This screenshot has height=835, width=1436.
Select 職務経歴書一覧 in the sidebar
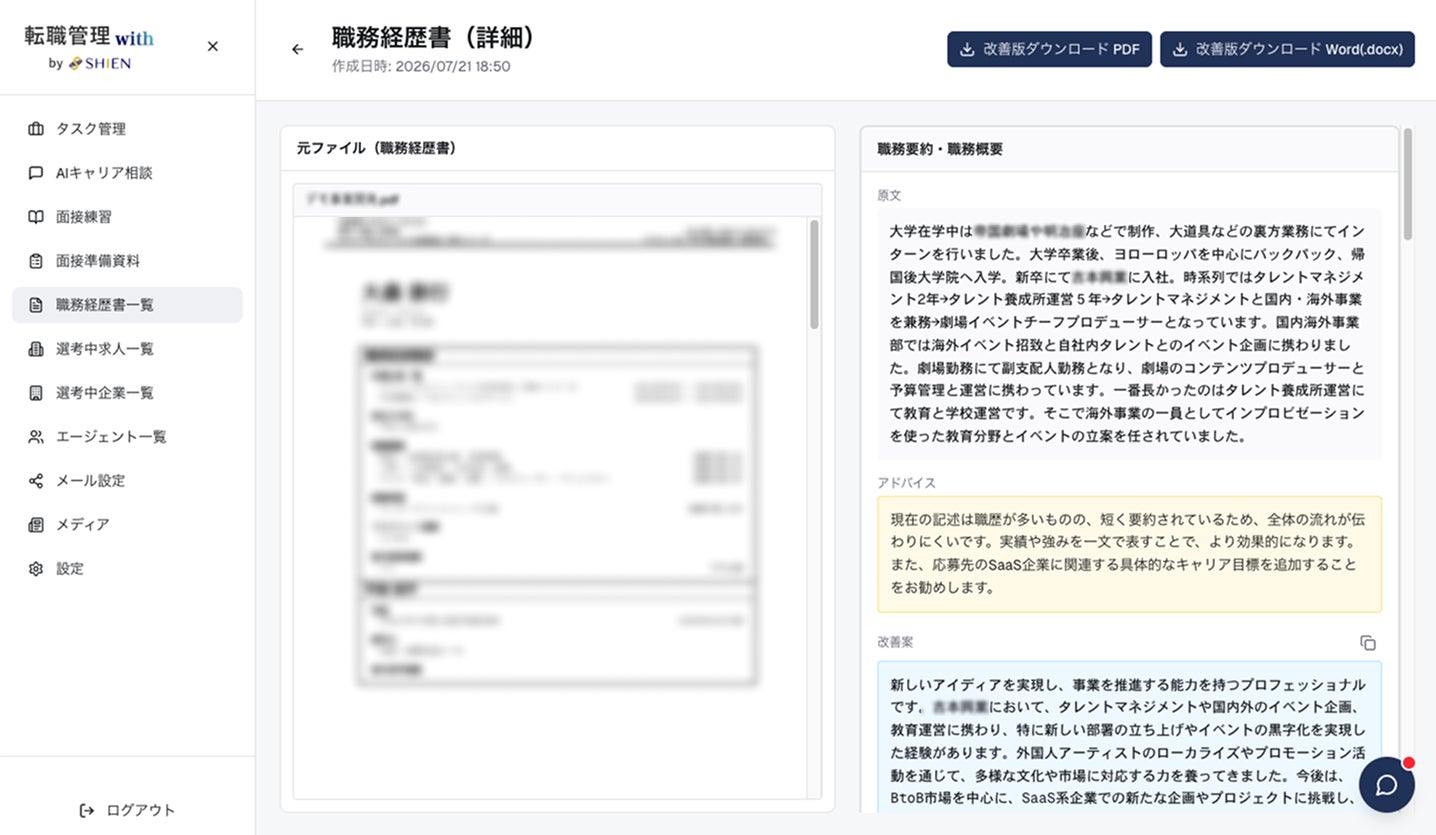point(127,305)
